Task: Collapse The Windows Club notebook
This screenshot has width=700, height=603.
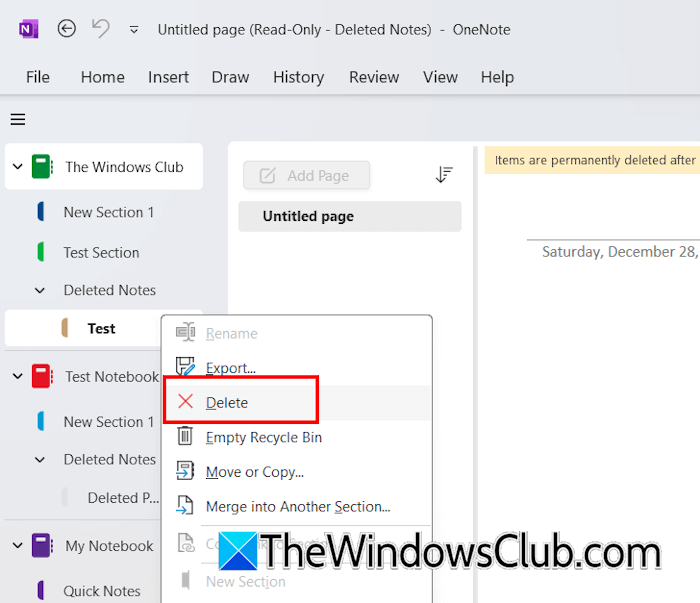Action: point(17,167)
